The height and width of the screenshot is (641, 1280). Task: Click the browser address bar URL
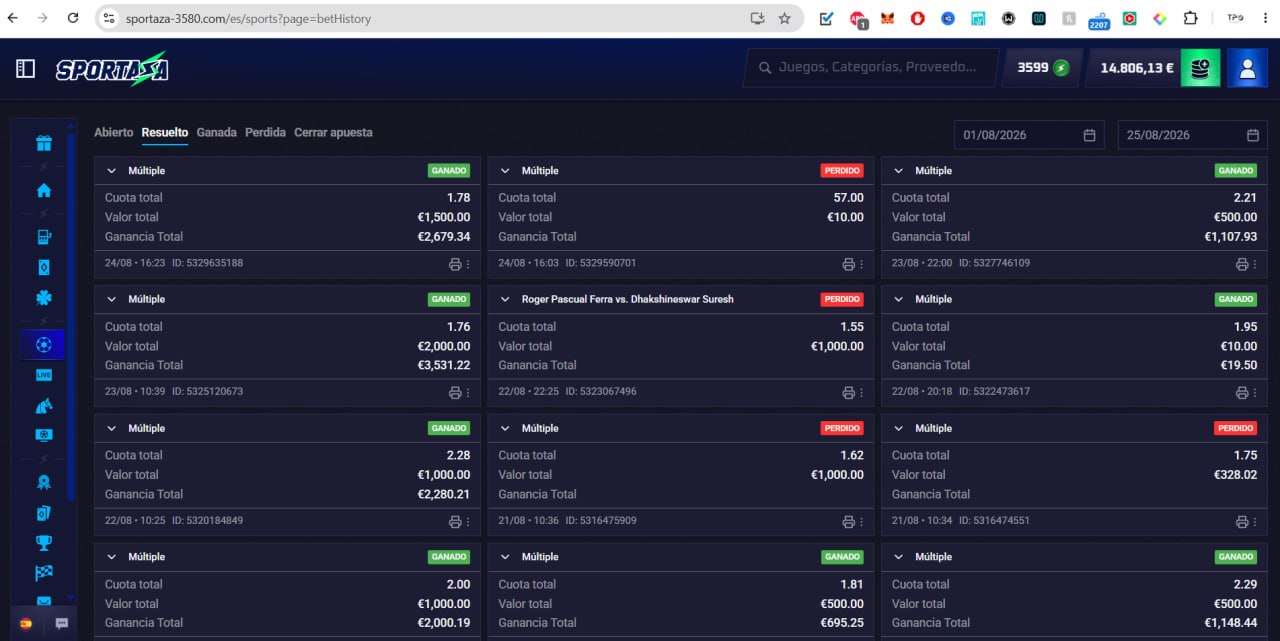tap(248, 18)
